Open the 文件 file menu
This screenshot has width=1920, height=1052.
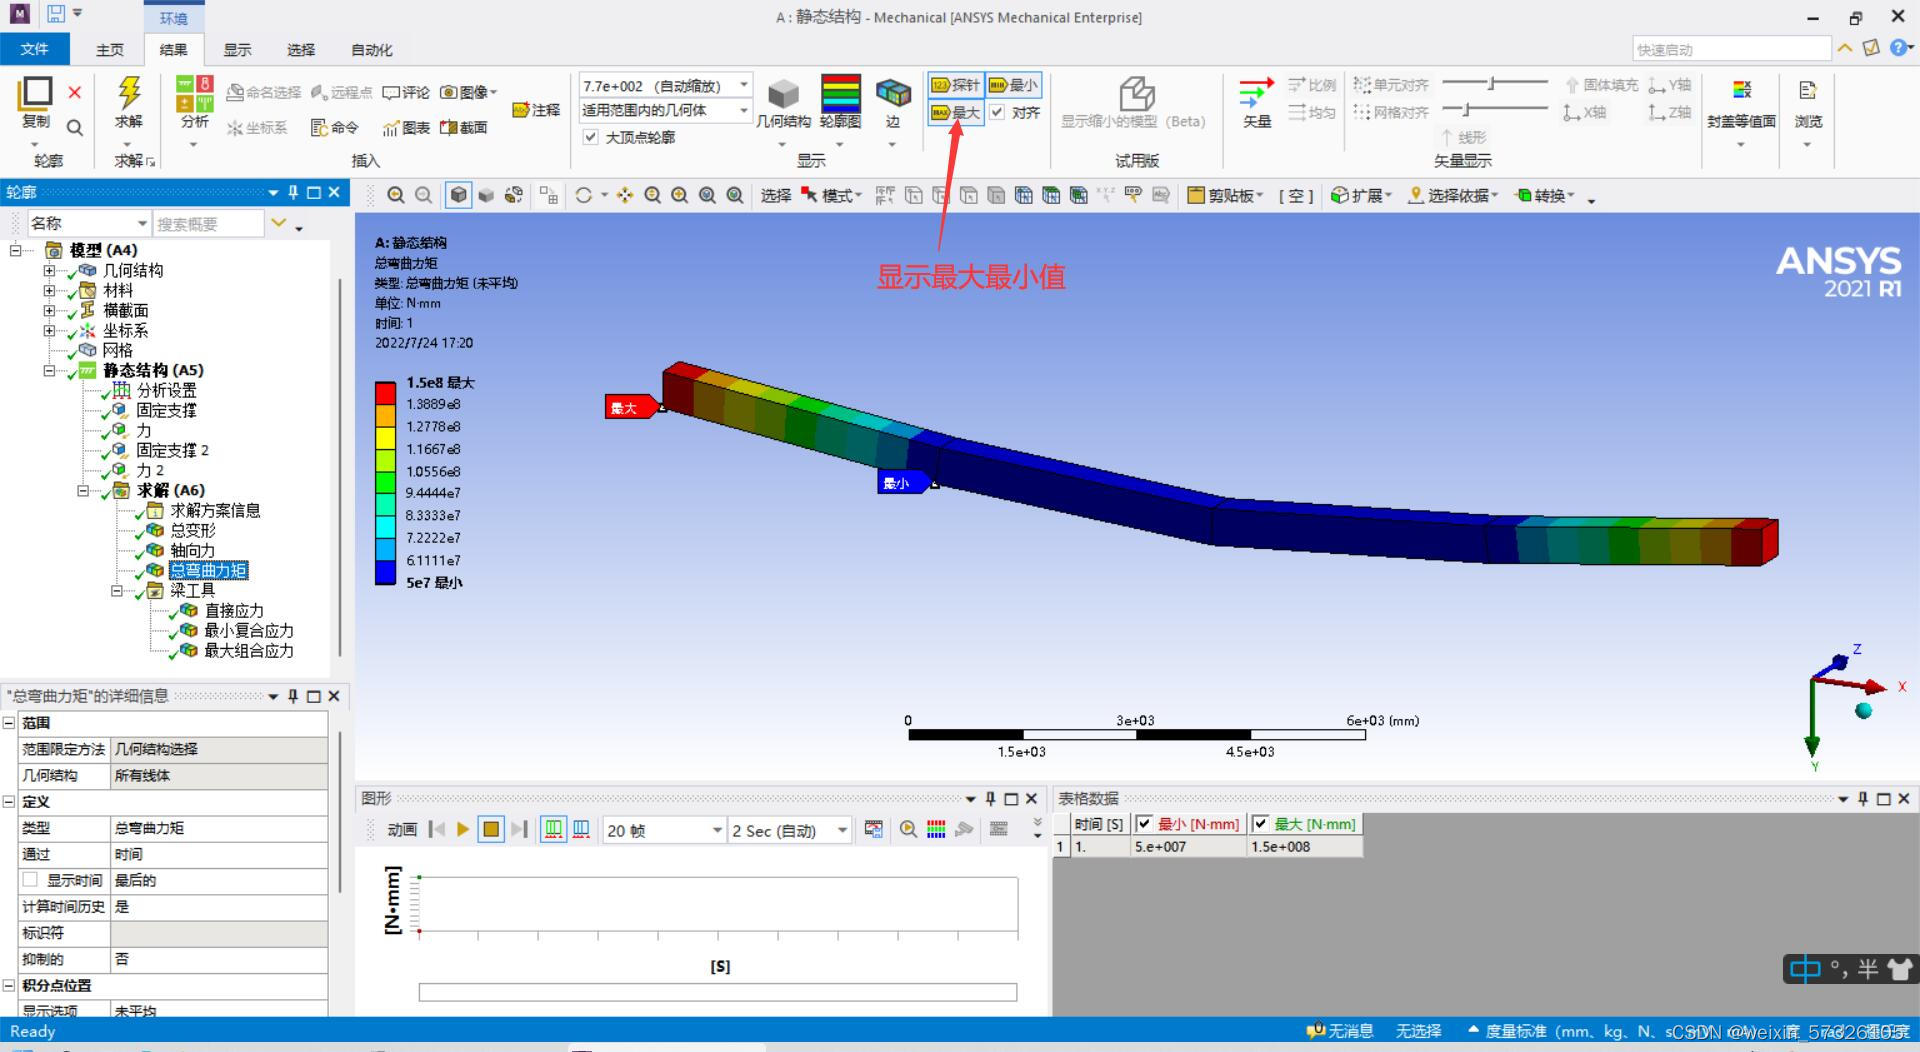point(34,49)
